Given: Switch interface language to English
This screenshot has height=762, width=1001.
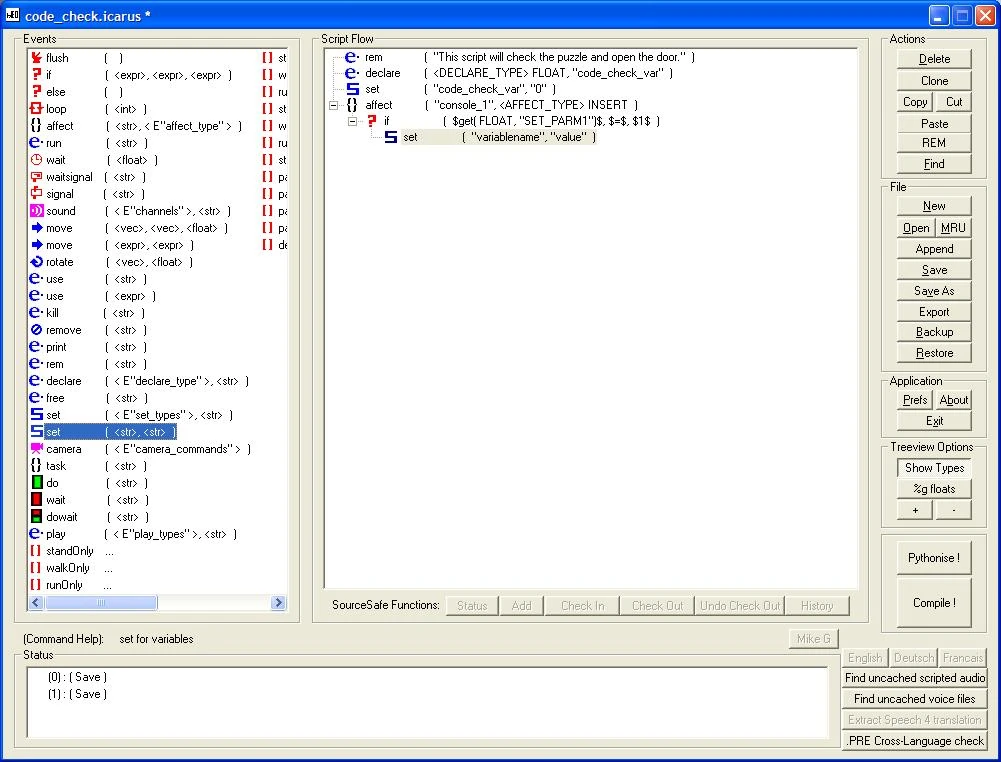Looking at the screenshot, I should 864,657.
